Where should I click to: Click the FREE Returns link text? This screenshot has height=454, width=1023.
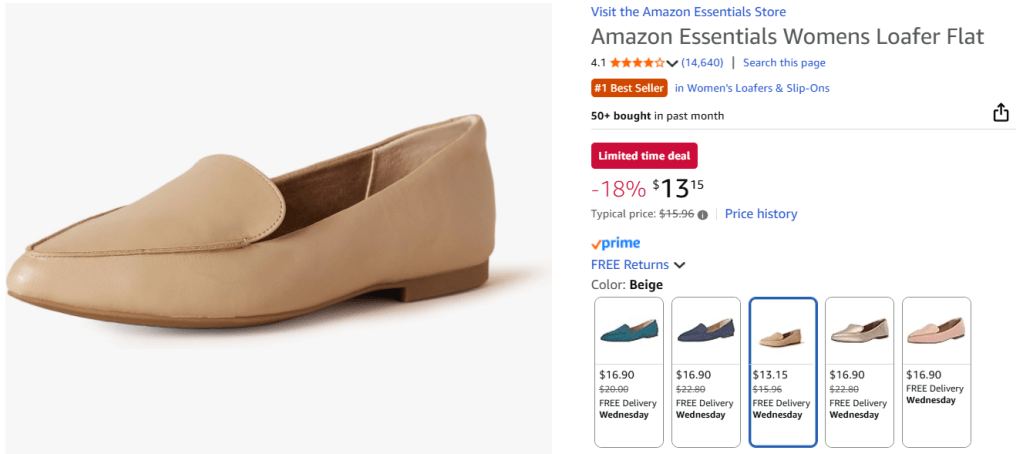630,265
